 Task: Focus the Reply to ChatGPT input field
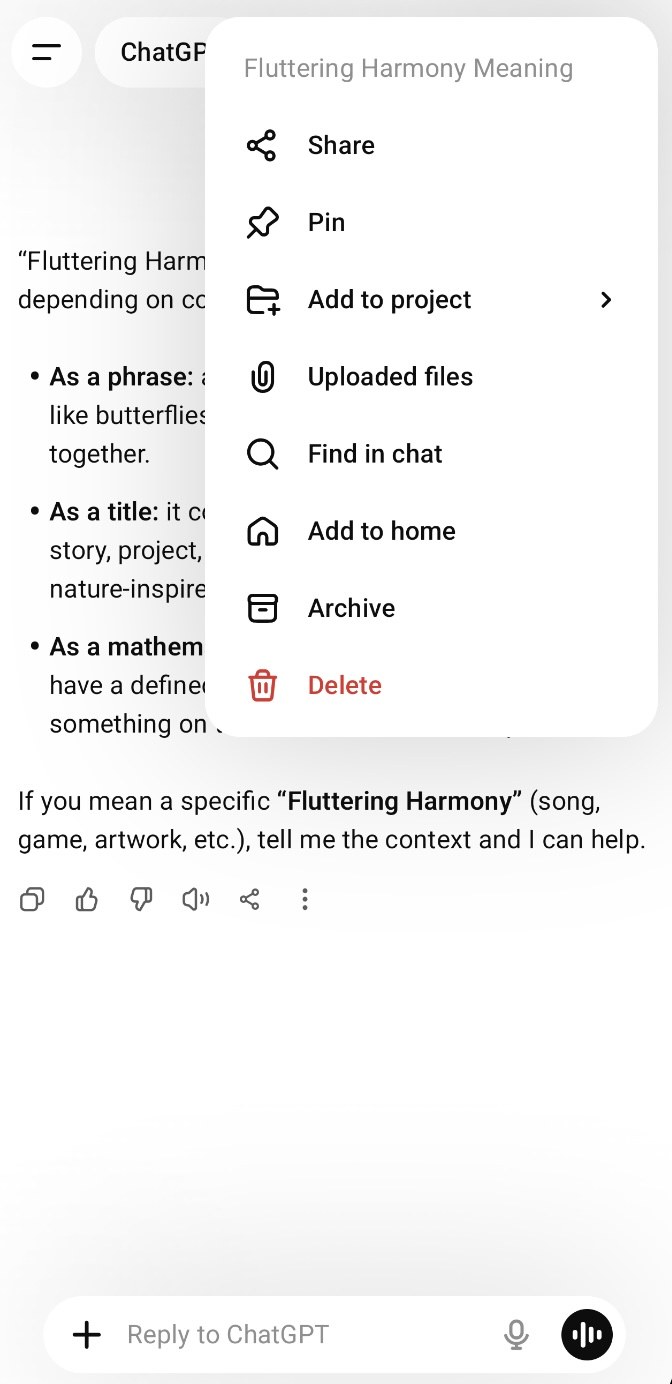click(300, 1334)
